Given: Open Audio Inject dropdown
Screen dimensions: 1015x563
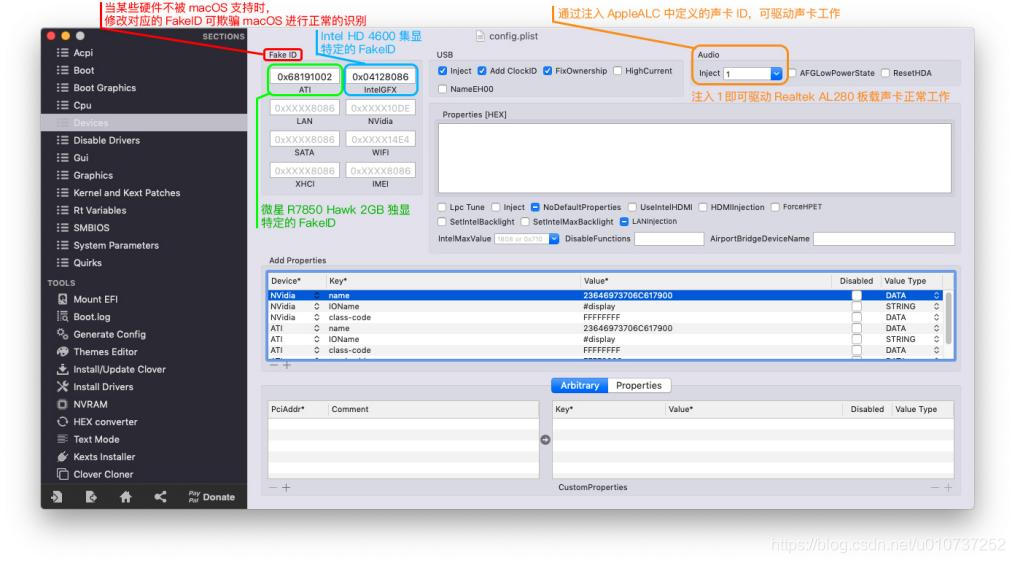Looking at the screenshot, I should 775,73.
